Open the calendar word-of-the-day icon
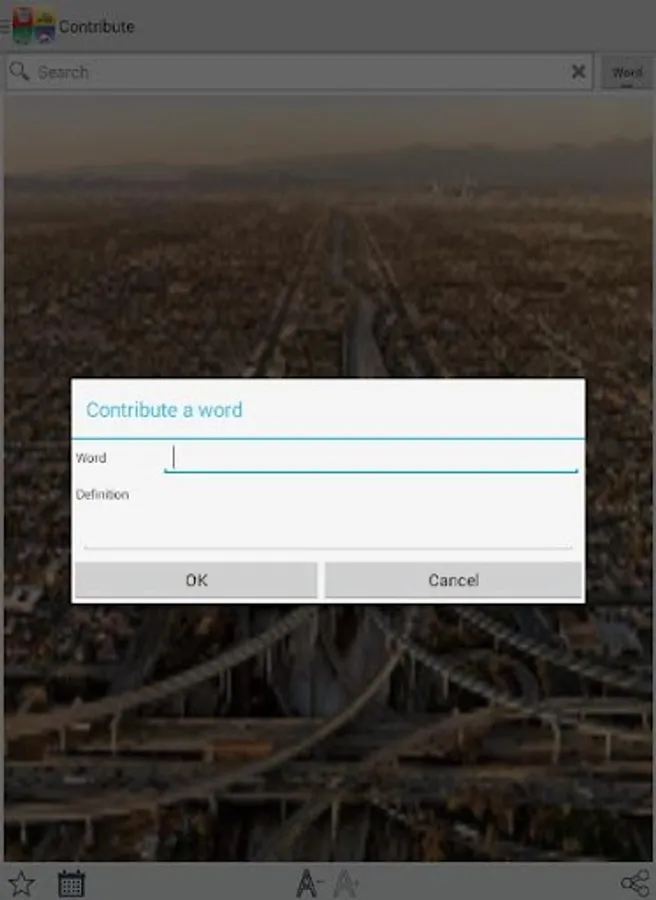This screenshot has height=900, width=656. (71, 883)
